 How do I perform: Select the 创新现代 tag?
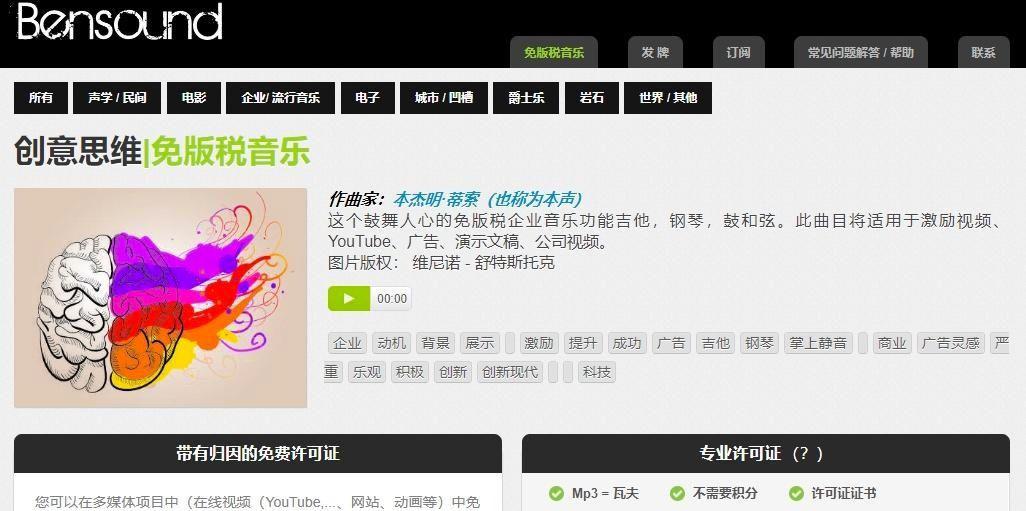[510, 372]
